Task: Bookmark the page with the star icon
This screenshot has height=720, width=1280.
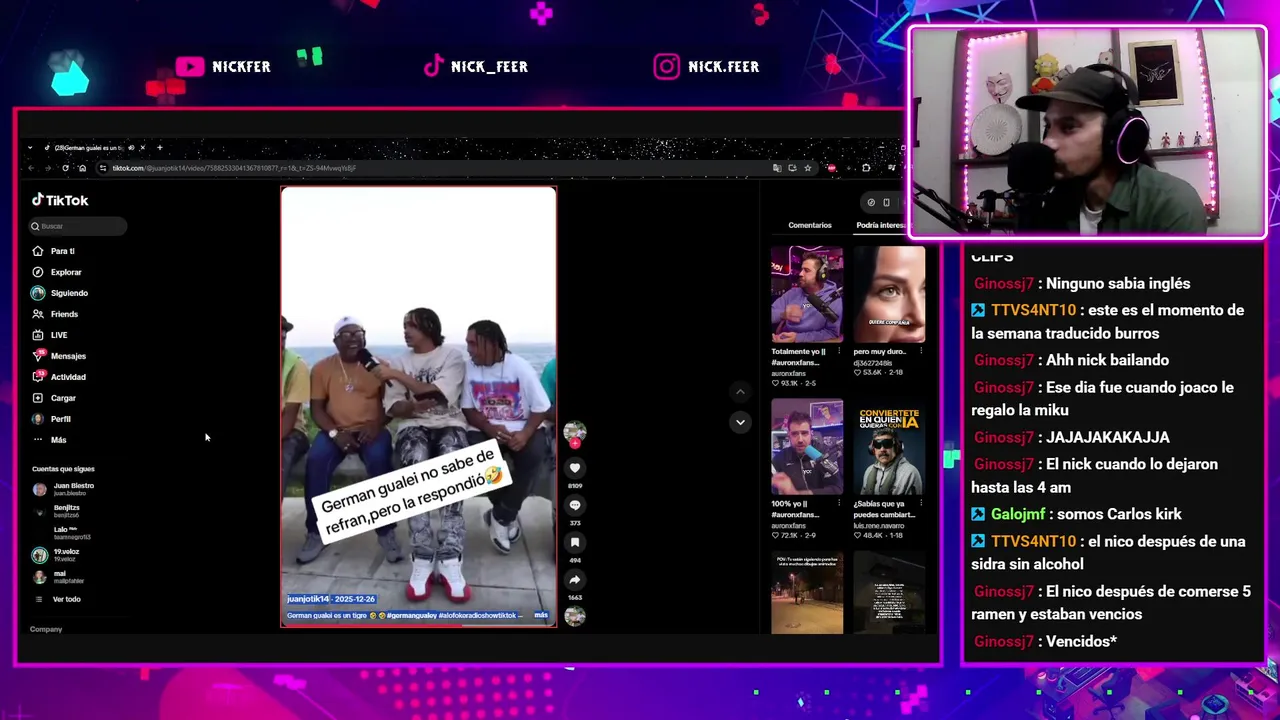Action: click(x=808, y=168)
